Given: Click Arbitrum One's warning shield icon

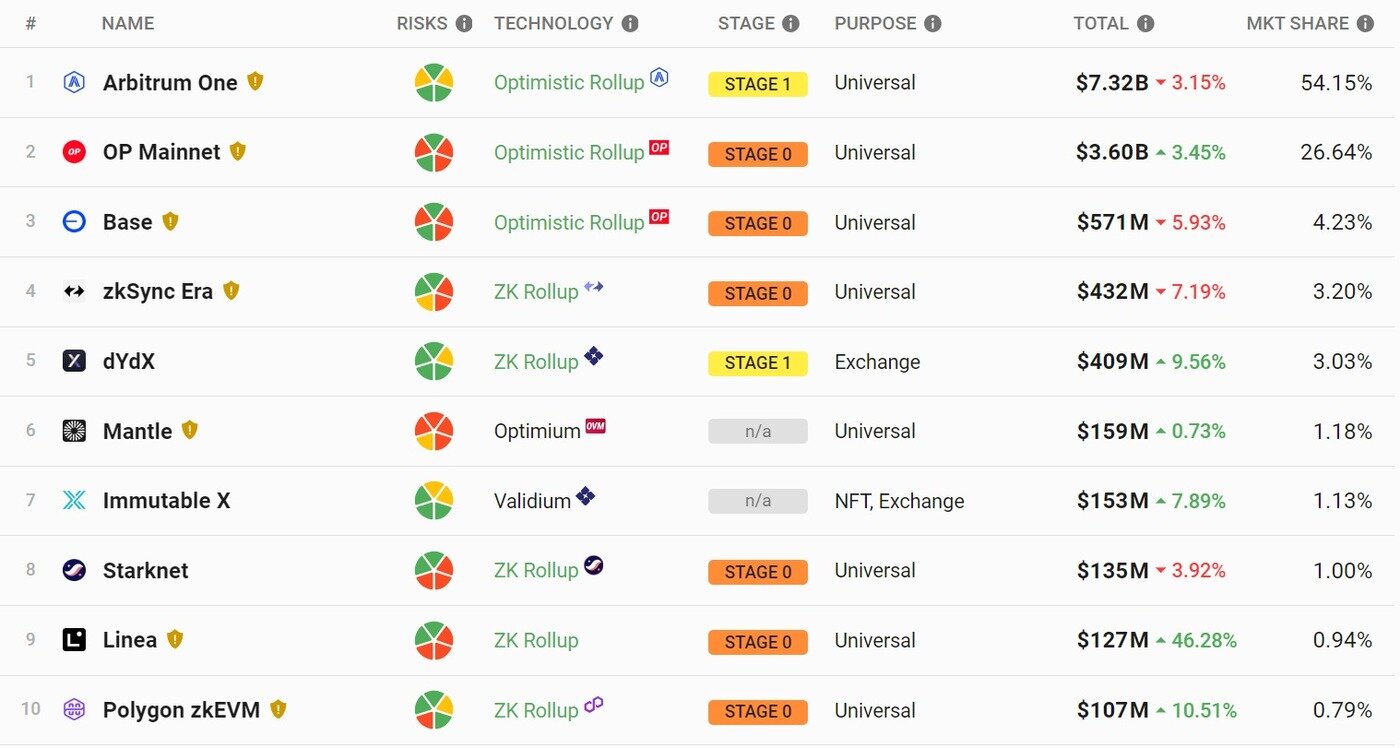Looking at the screenshot, I should tap(255, 81).
